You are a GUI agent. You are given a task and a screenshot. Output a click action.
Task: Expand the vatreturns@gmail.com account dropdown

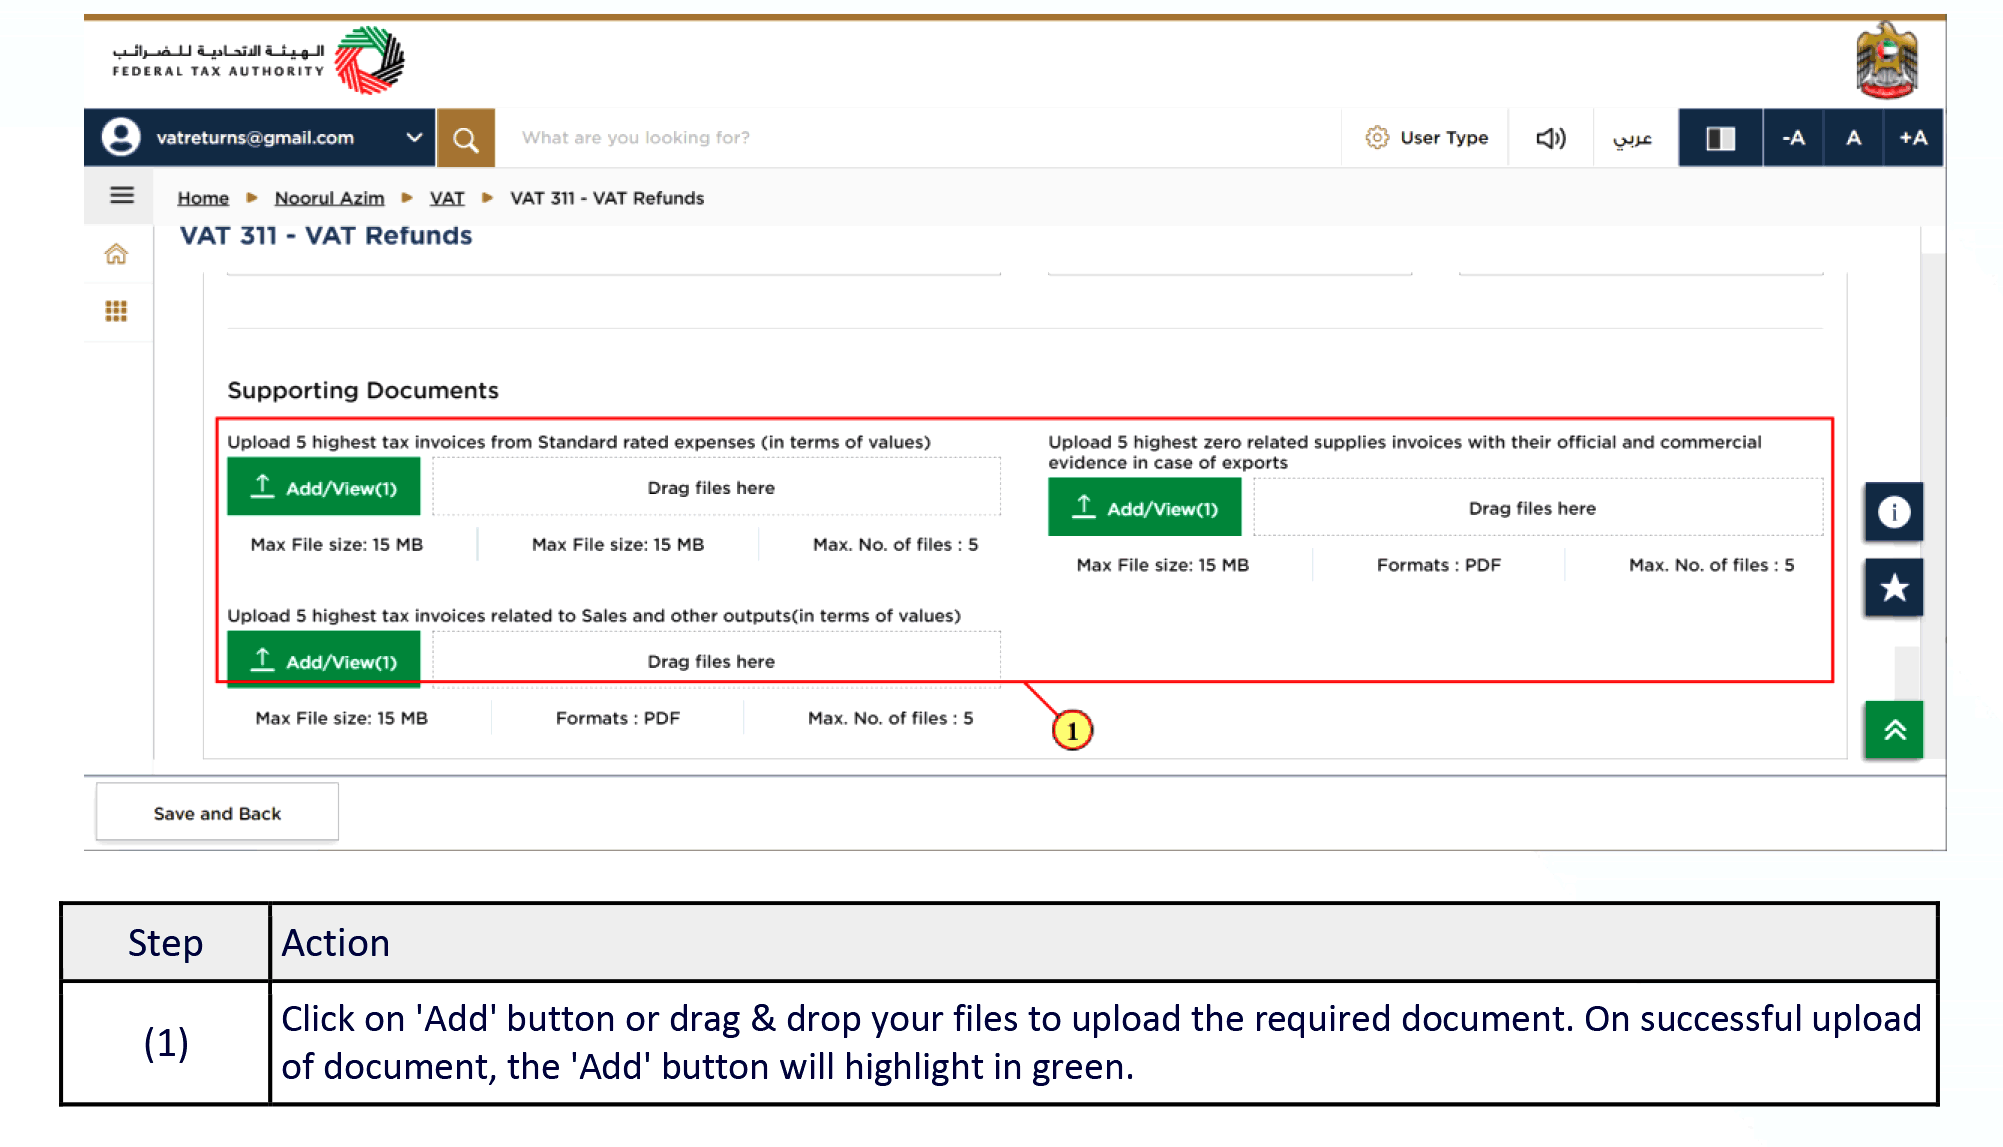click(413, 137)
